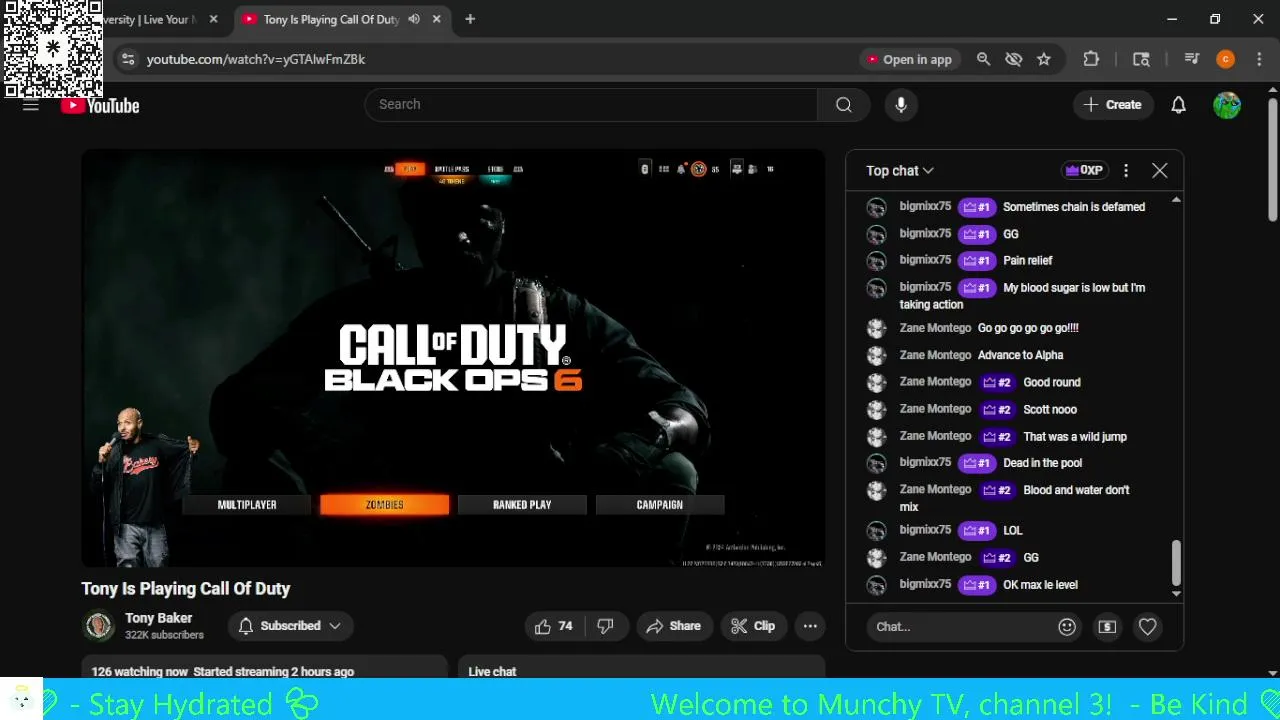This screenshot has width=1280, height=720.
Task: Click the live chat scrollbar thumb
Action: coord(1176,563)
